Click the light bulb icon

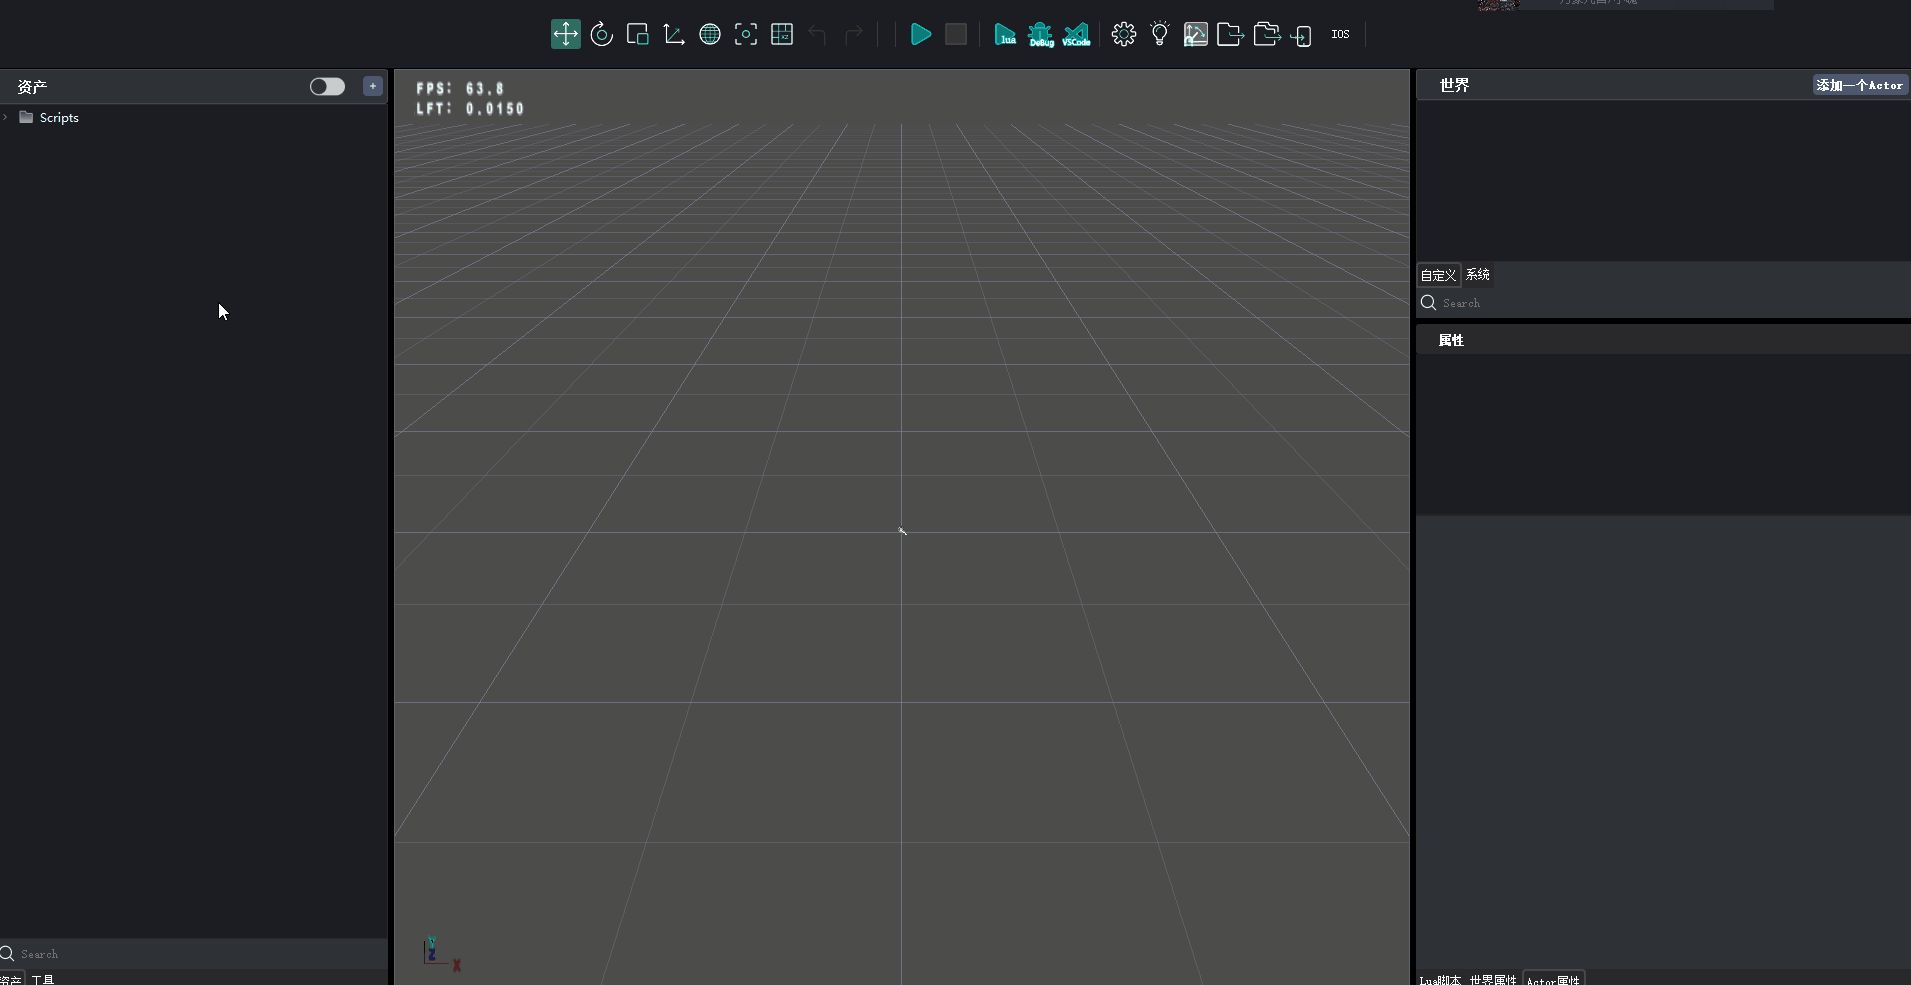(1160, 34)
